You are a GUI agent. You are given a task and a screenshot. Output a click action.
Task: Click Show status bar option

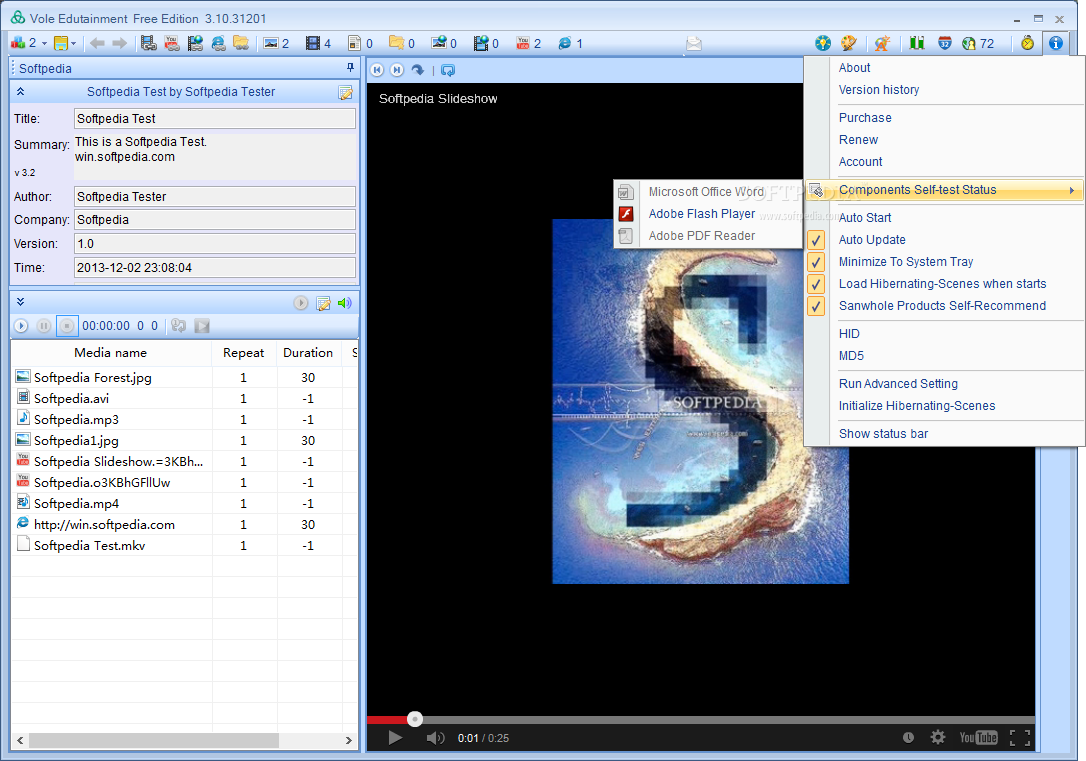point(883,433)
